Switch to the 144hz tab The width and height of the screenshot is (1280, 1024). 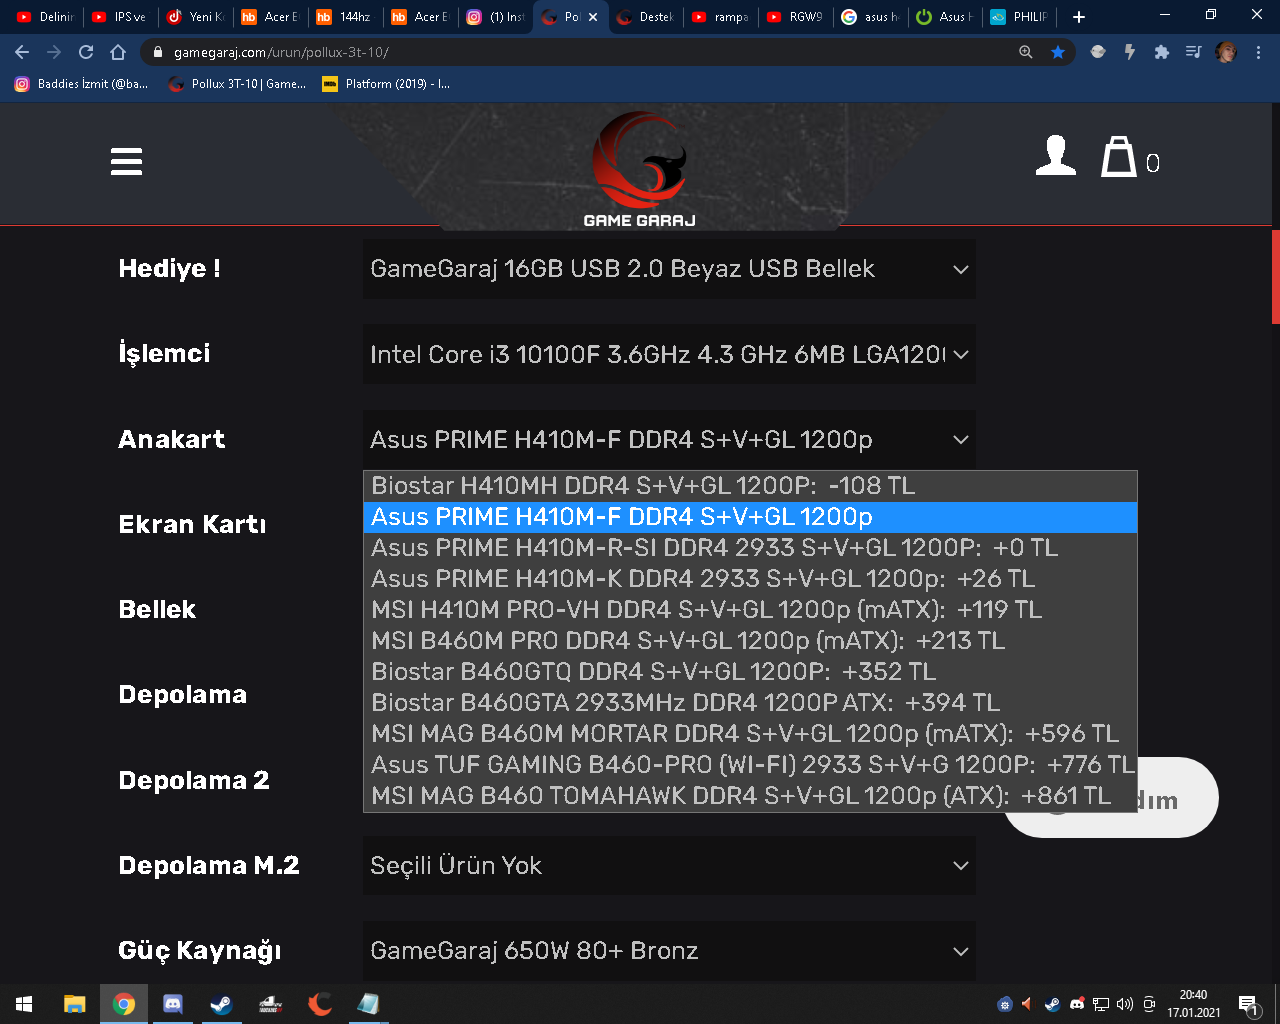pyautogui.click(x=345, y=17)
